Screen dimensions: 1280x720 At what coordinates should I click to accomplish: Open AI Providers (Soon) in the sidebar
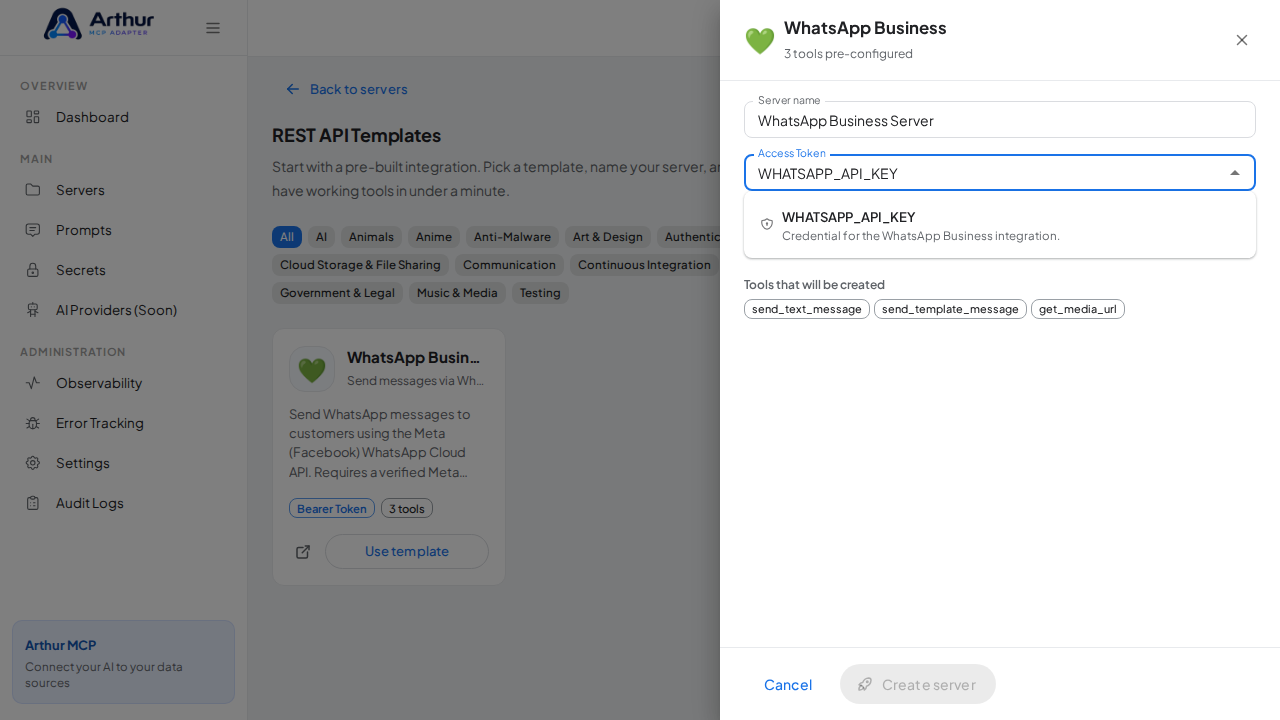click(123, 310)
